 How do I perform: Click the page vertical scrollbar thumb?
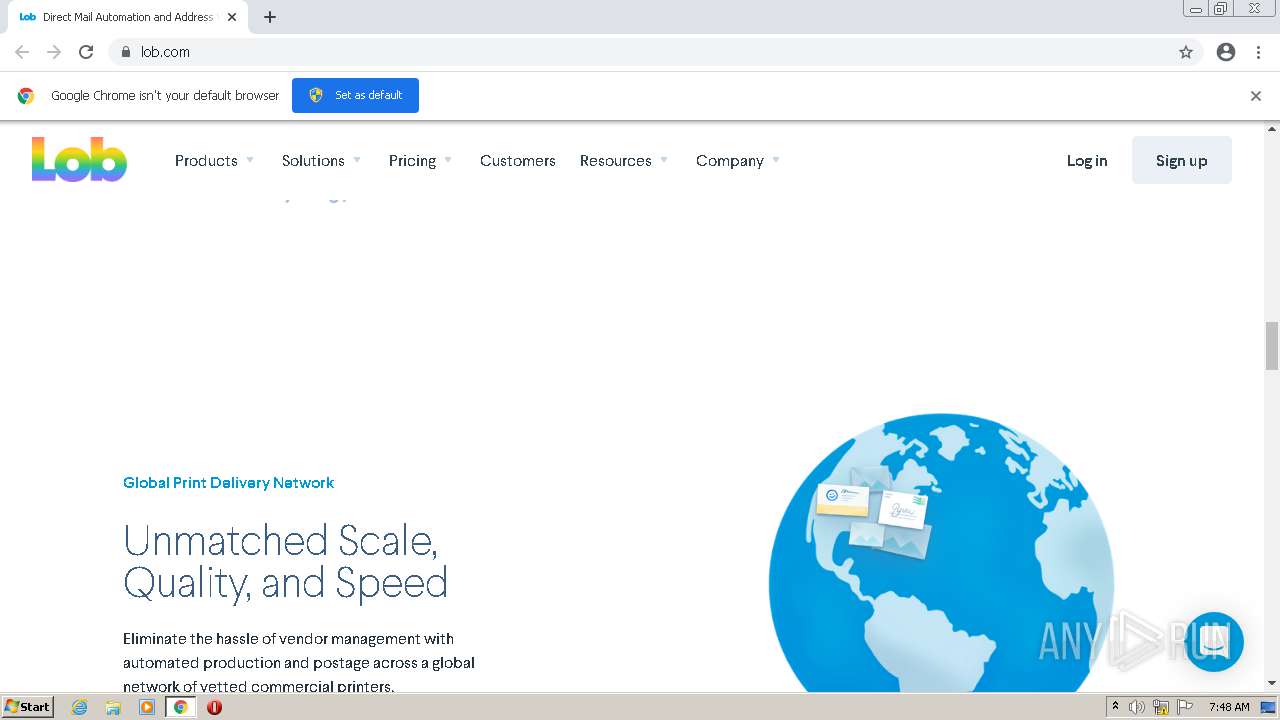click(x=1272, y=346)
